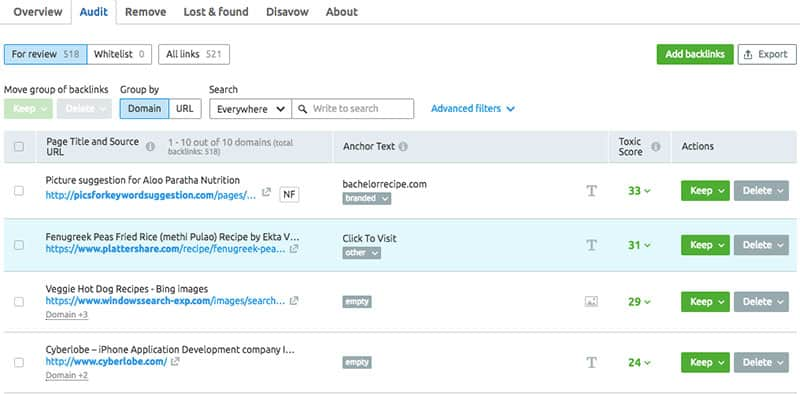Group by URL toggle
This screenshot has width=800, height=394.
click(185, 109)
